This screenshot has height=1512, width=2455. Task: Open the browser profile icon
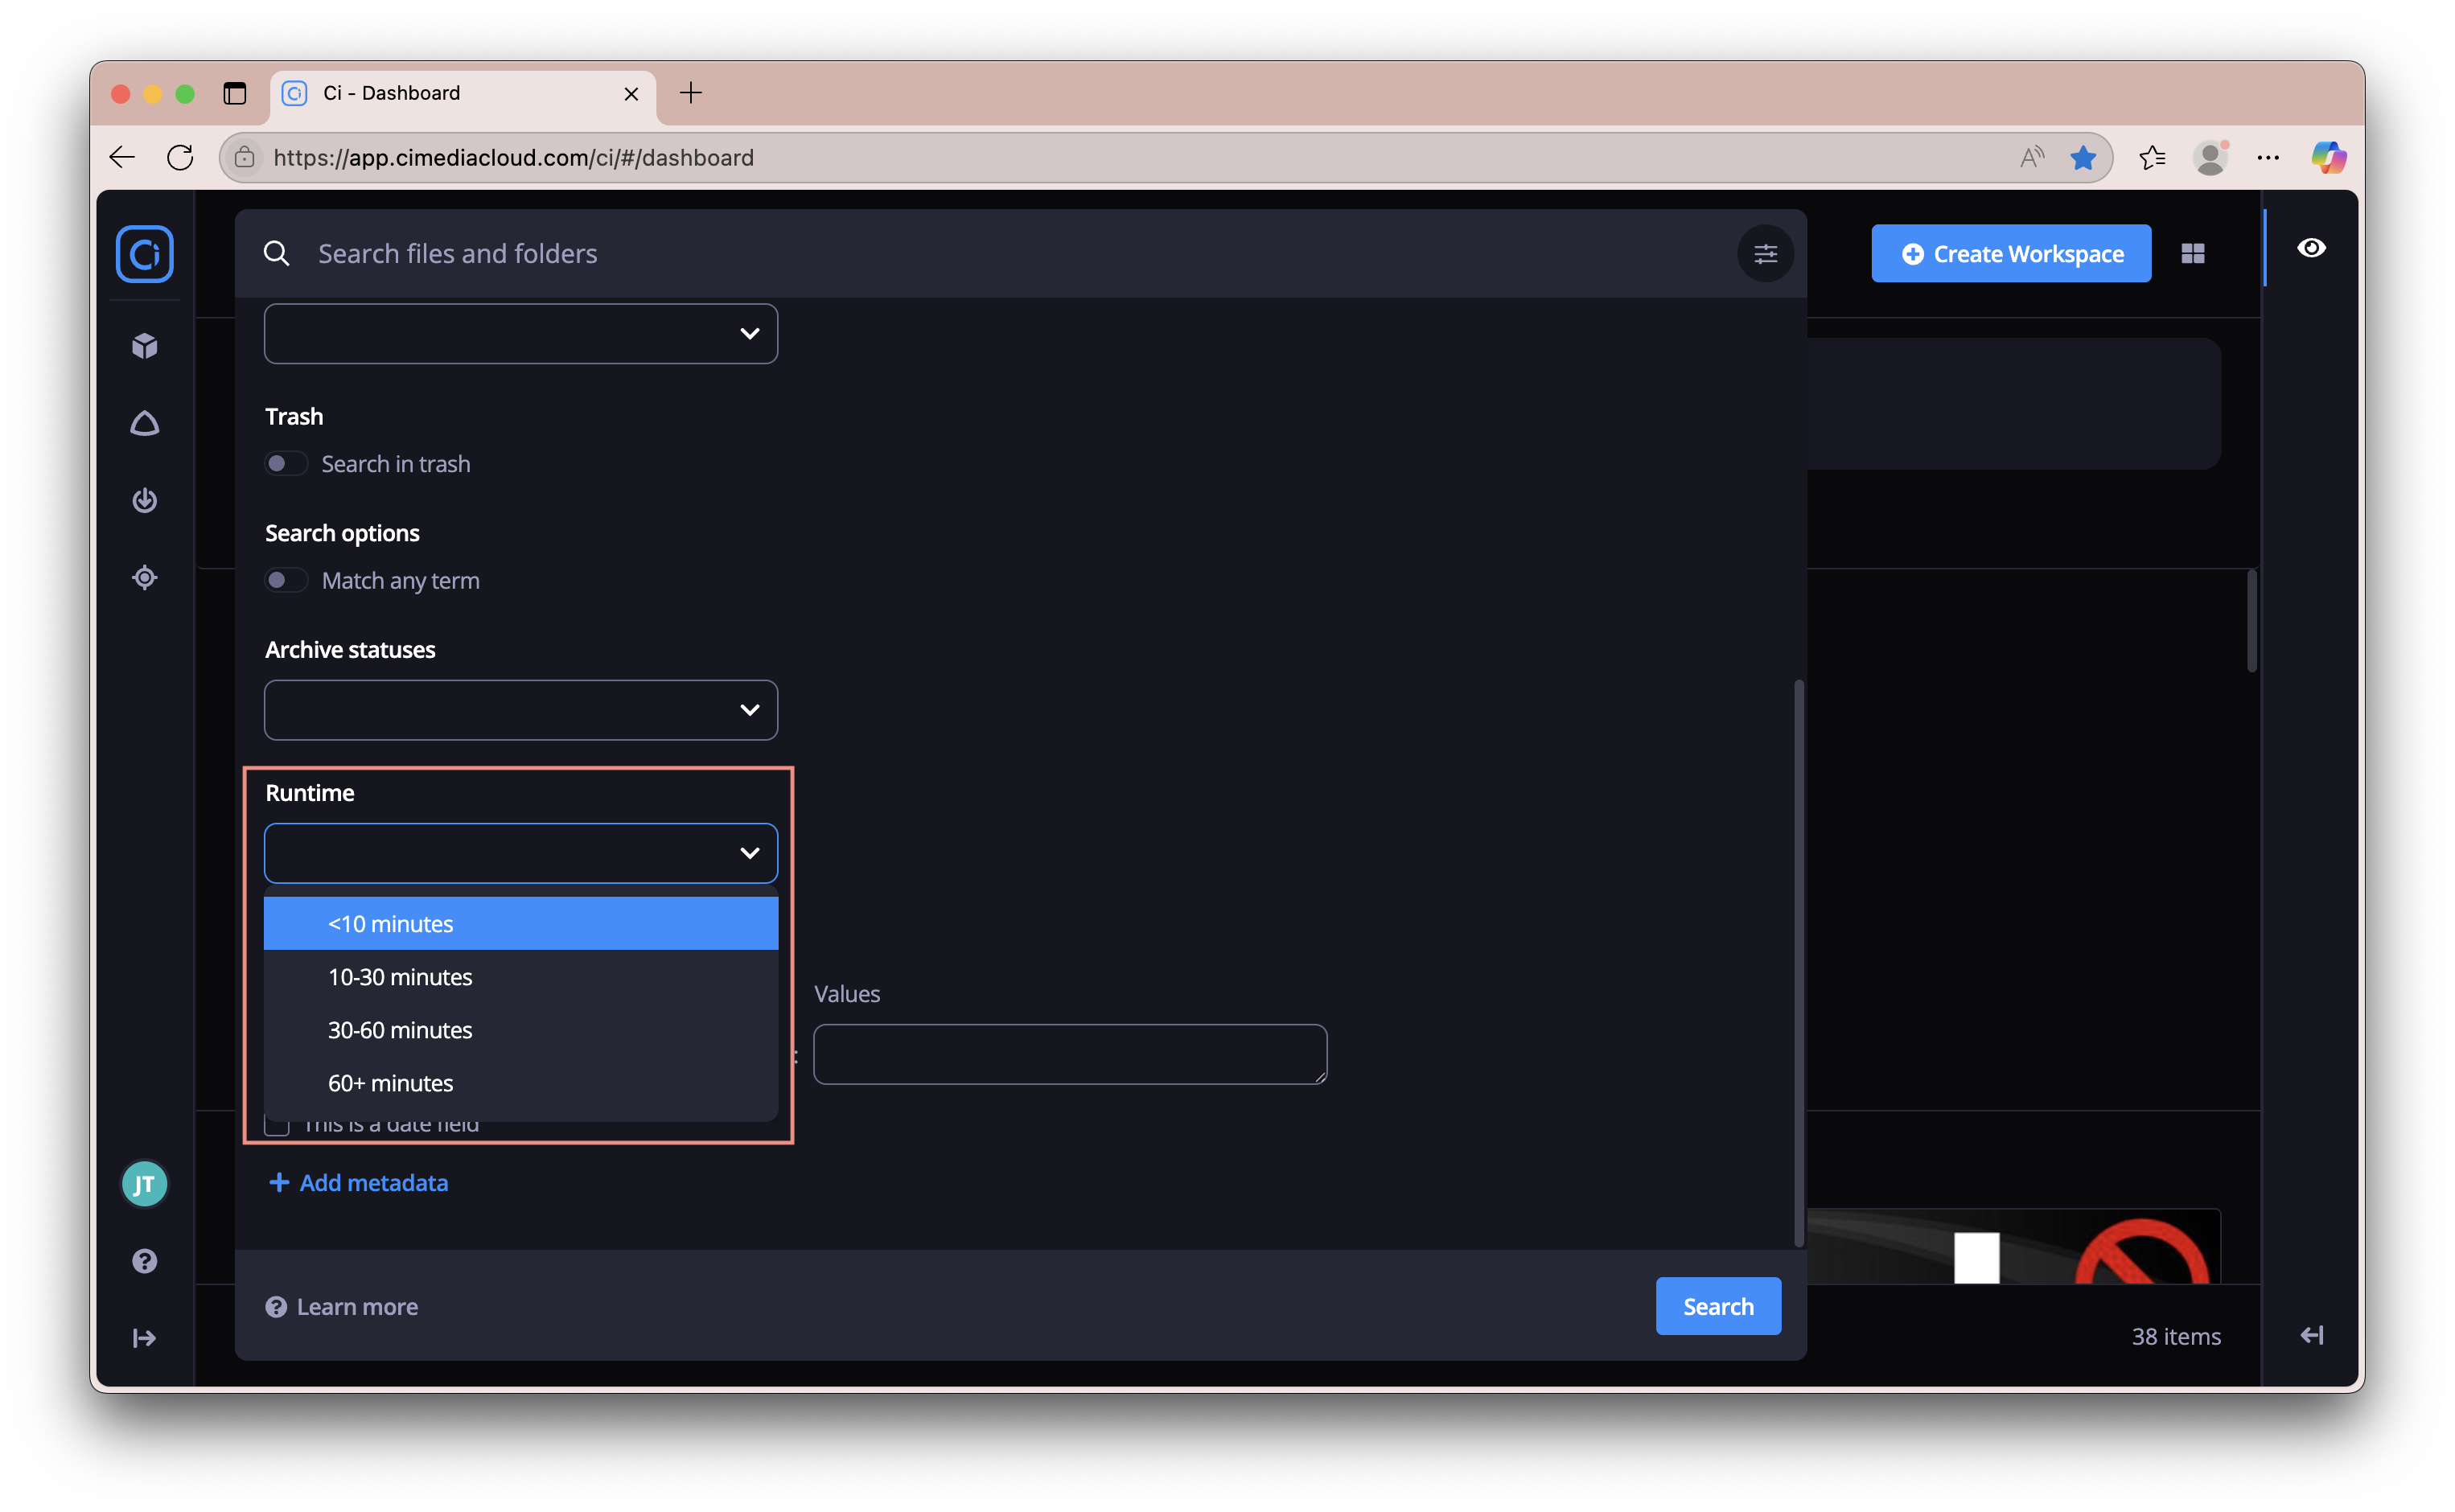point(2211,157)
